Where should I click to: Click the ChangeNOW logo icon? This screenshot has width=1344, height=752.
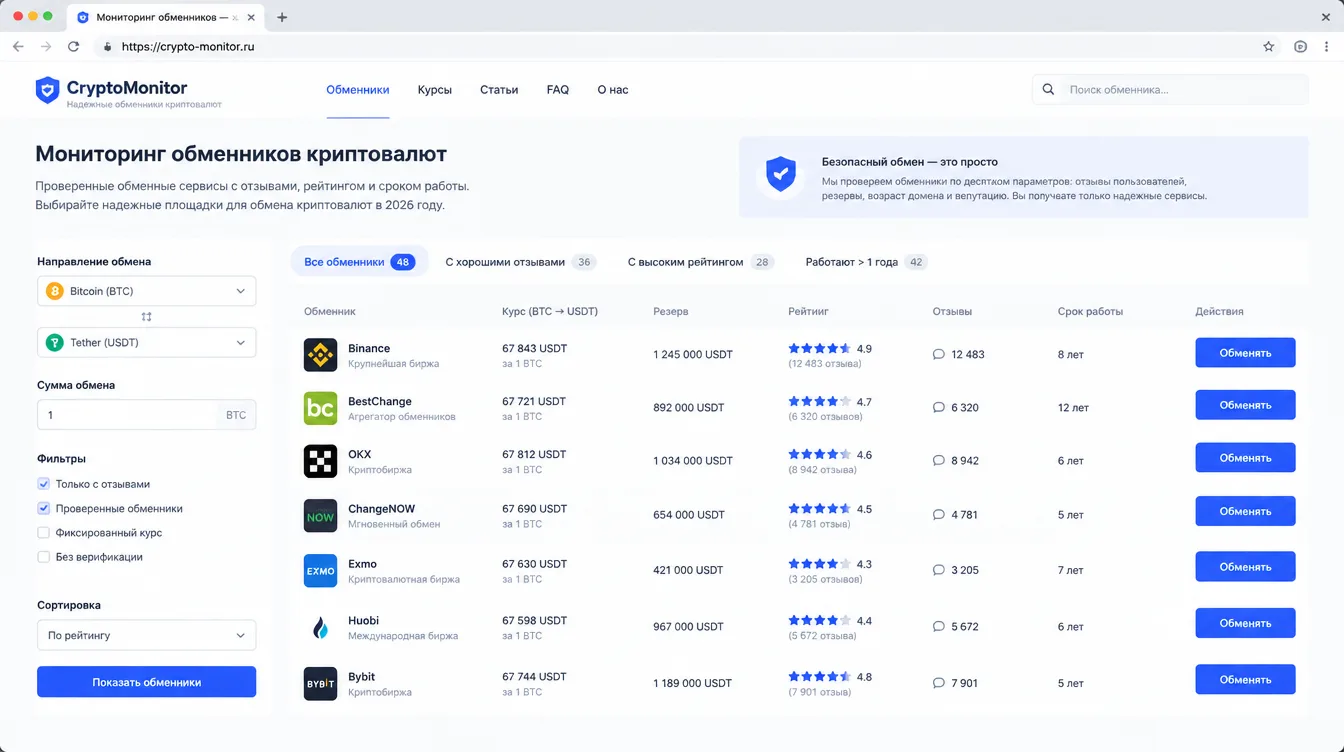[x=320, y=516]
